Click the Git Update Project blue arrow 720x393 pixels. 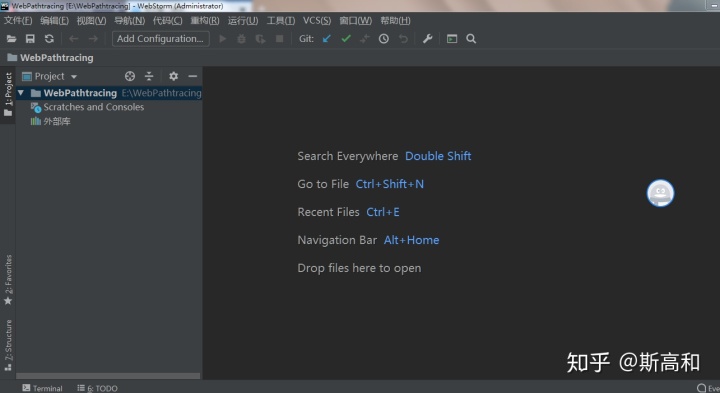(x=326, y=39)
